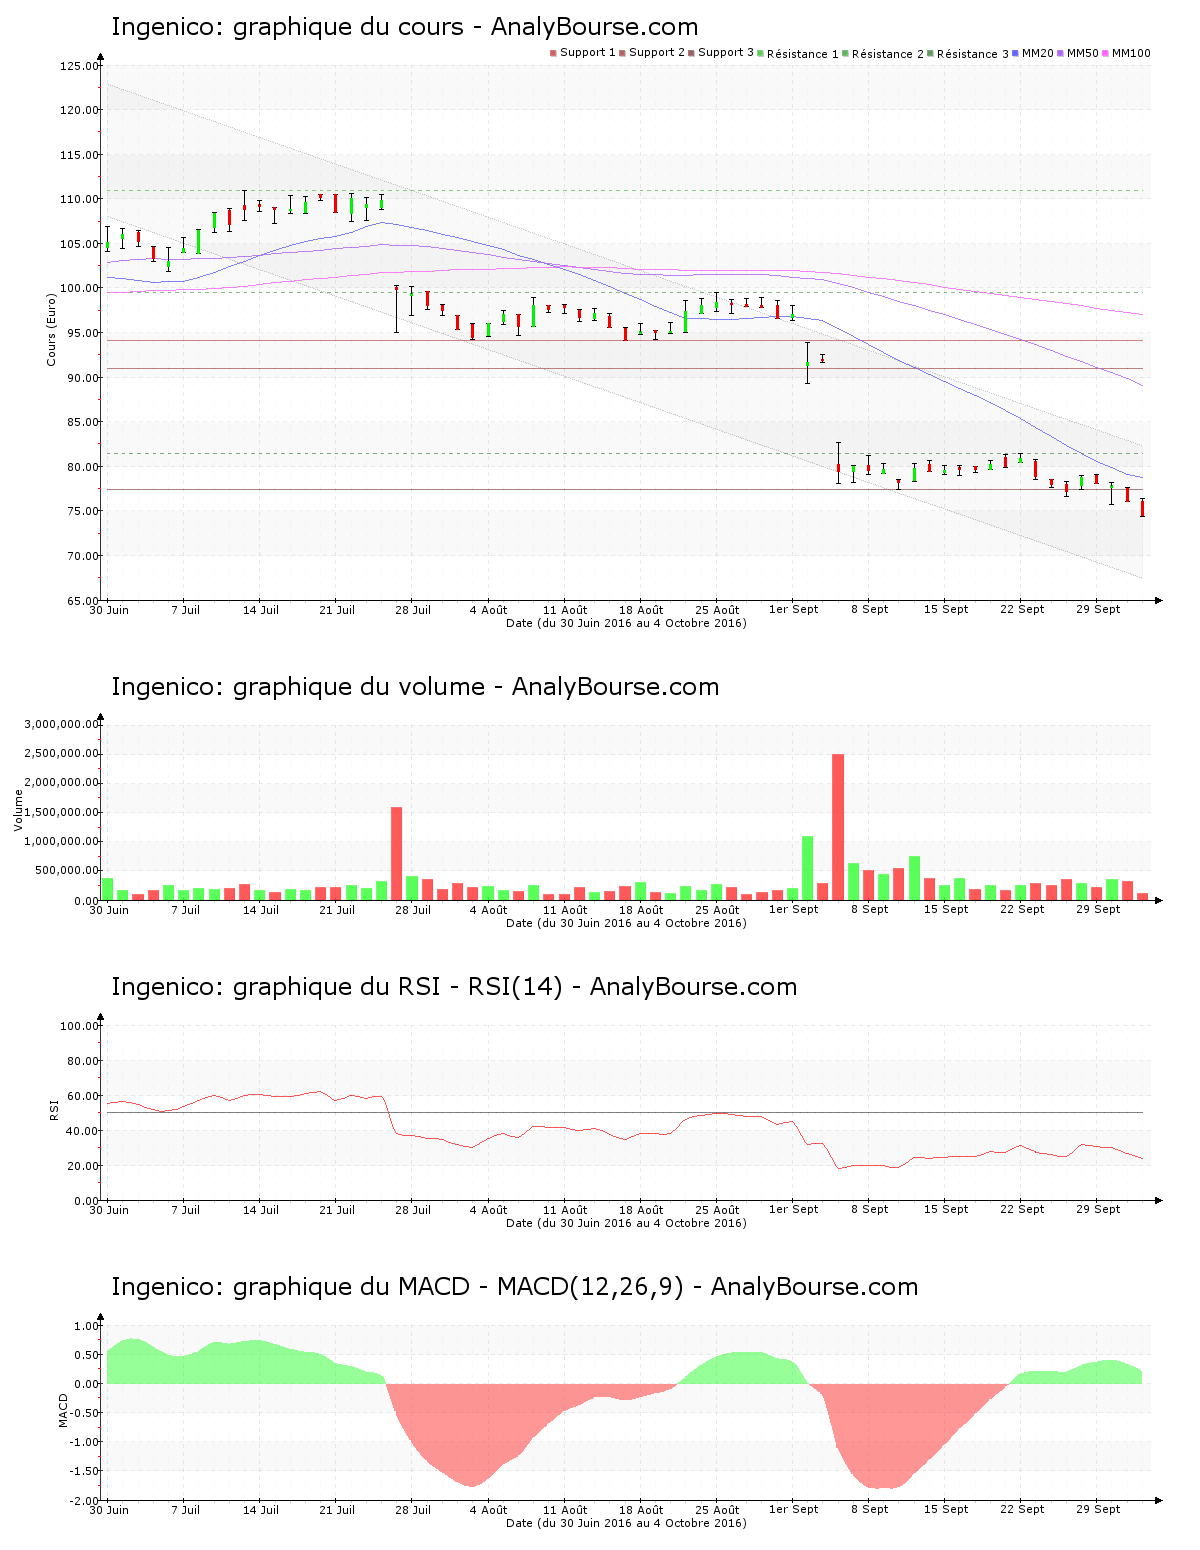Click '18 Août' under the MACD chart
Viewport: 1200px width, 1550px height.
(641, 1510)
